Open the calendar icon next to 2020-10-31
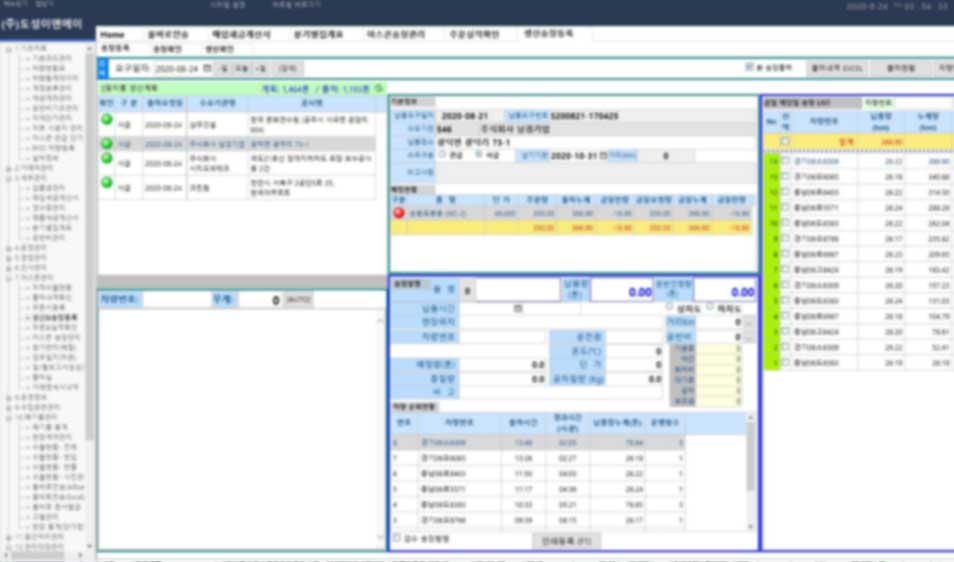This screenshot has width=954, height=562. 602,156
